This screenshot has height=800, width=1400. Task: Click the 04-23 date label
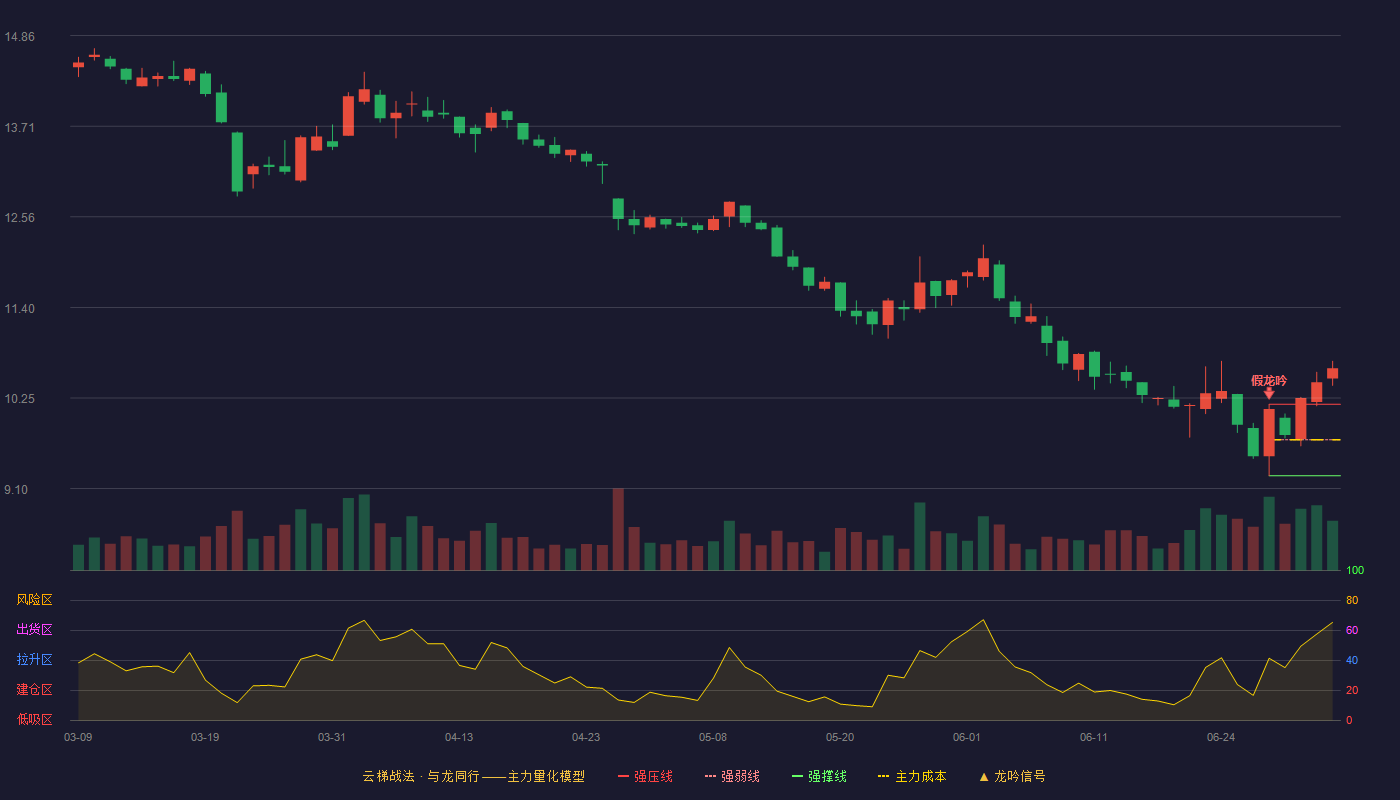[586, 737]
